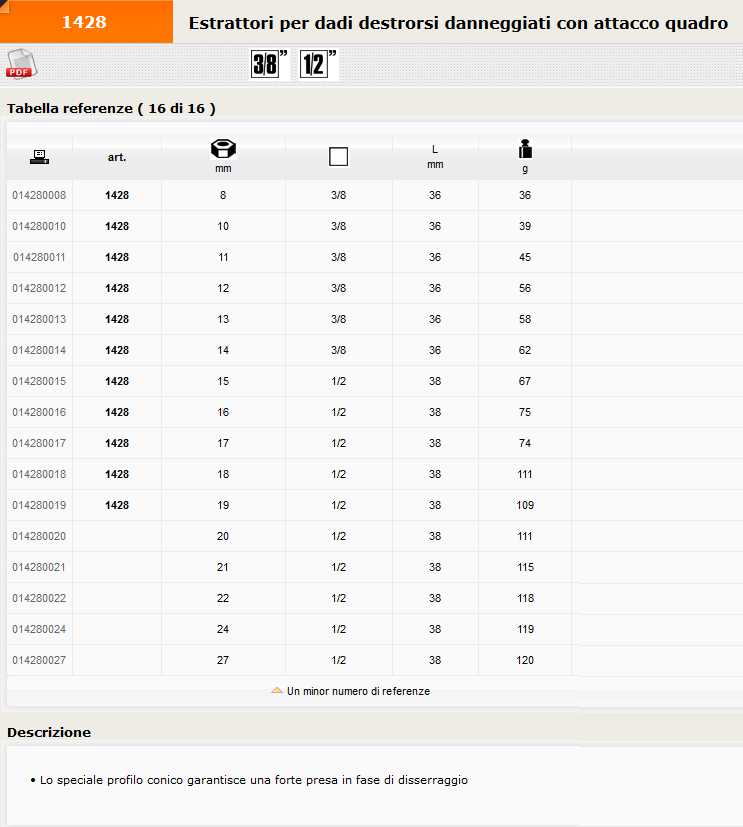Click bold 1428 in row 014280008
The height and width of the screenshot is (827, 743).
coord(117,195)
